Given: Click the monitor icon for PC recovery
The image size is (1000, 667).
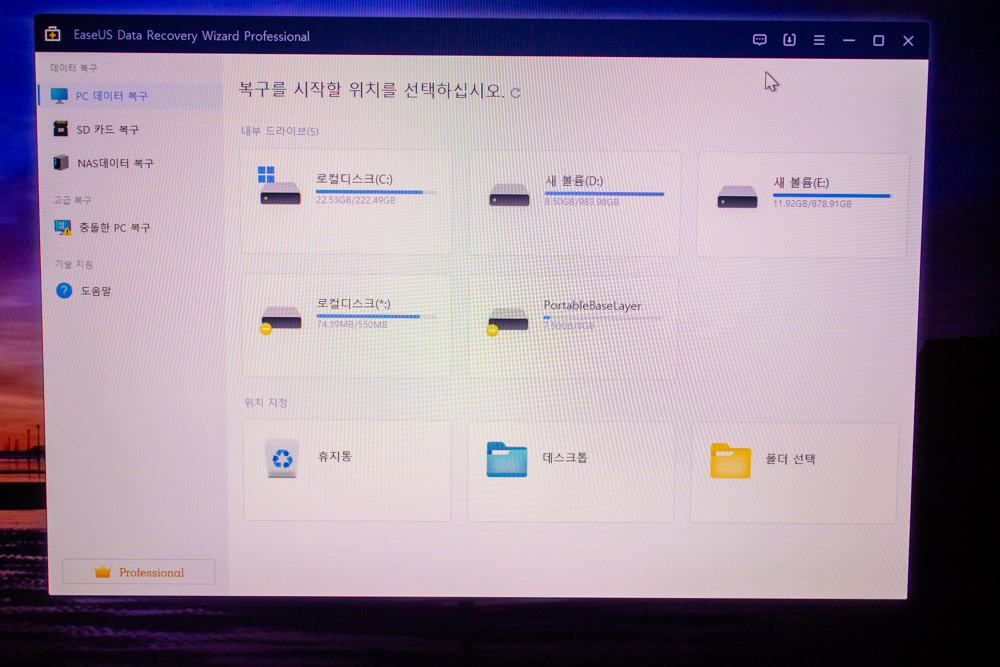Looking at the screenshot, I should tap(59, 96).
